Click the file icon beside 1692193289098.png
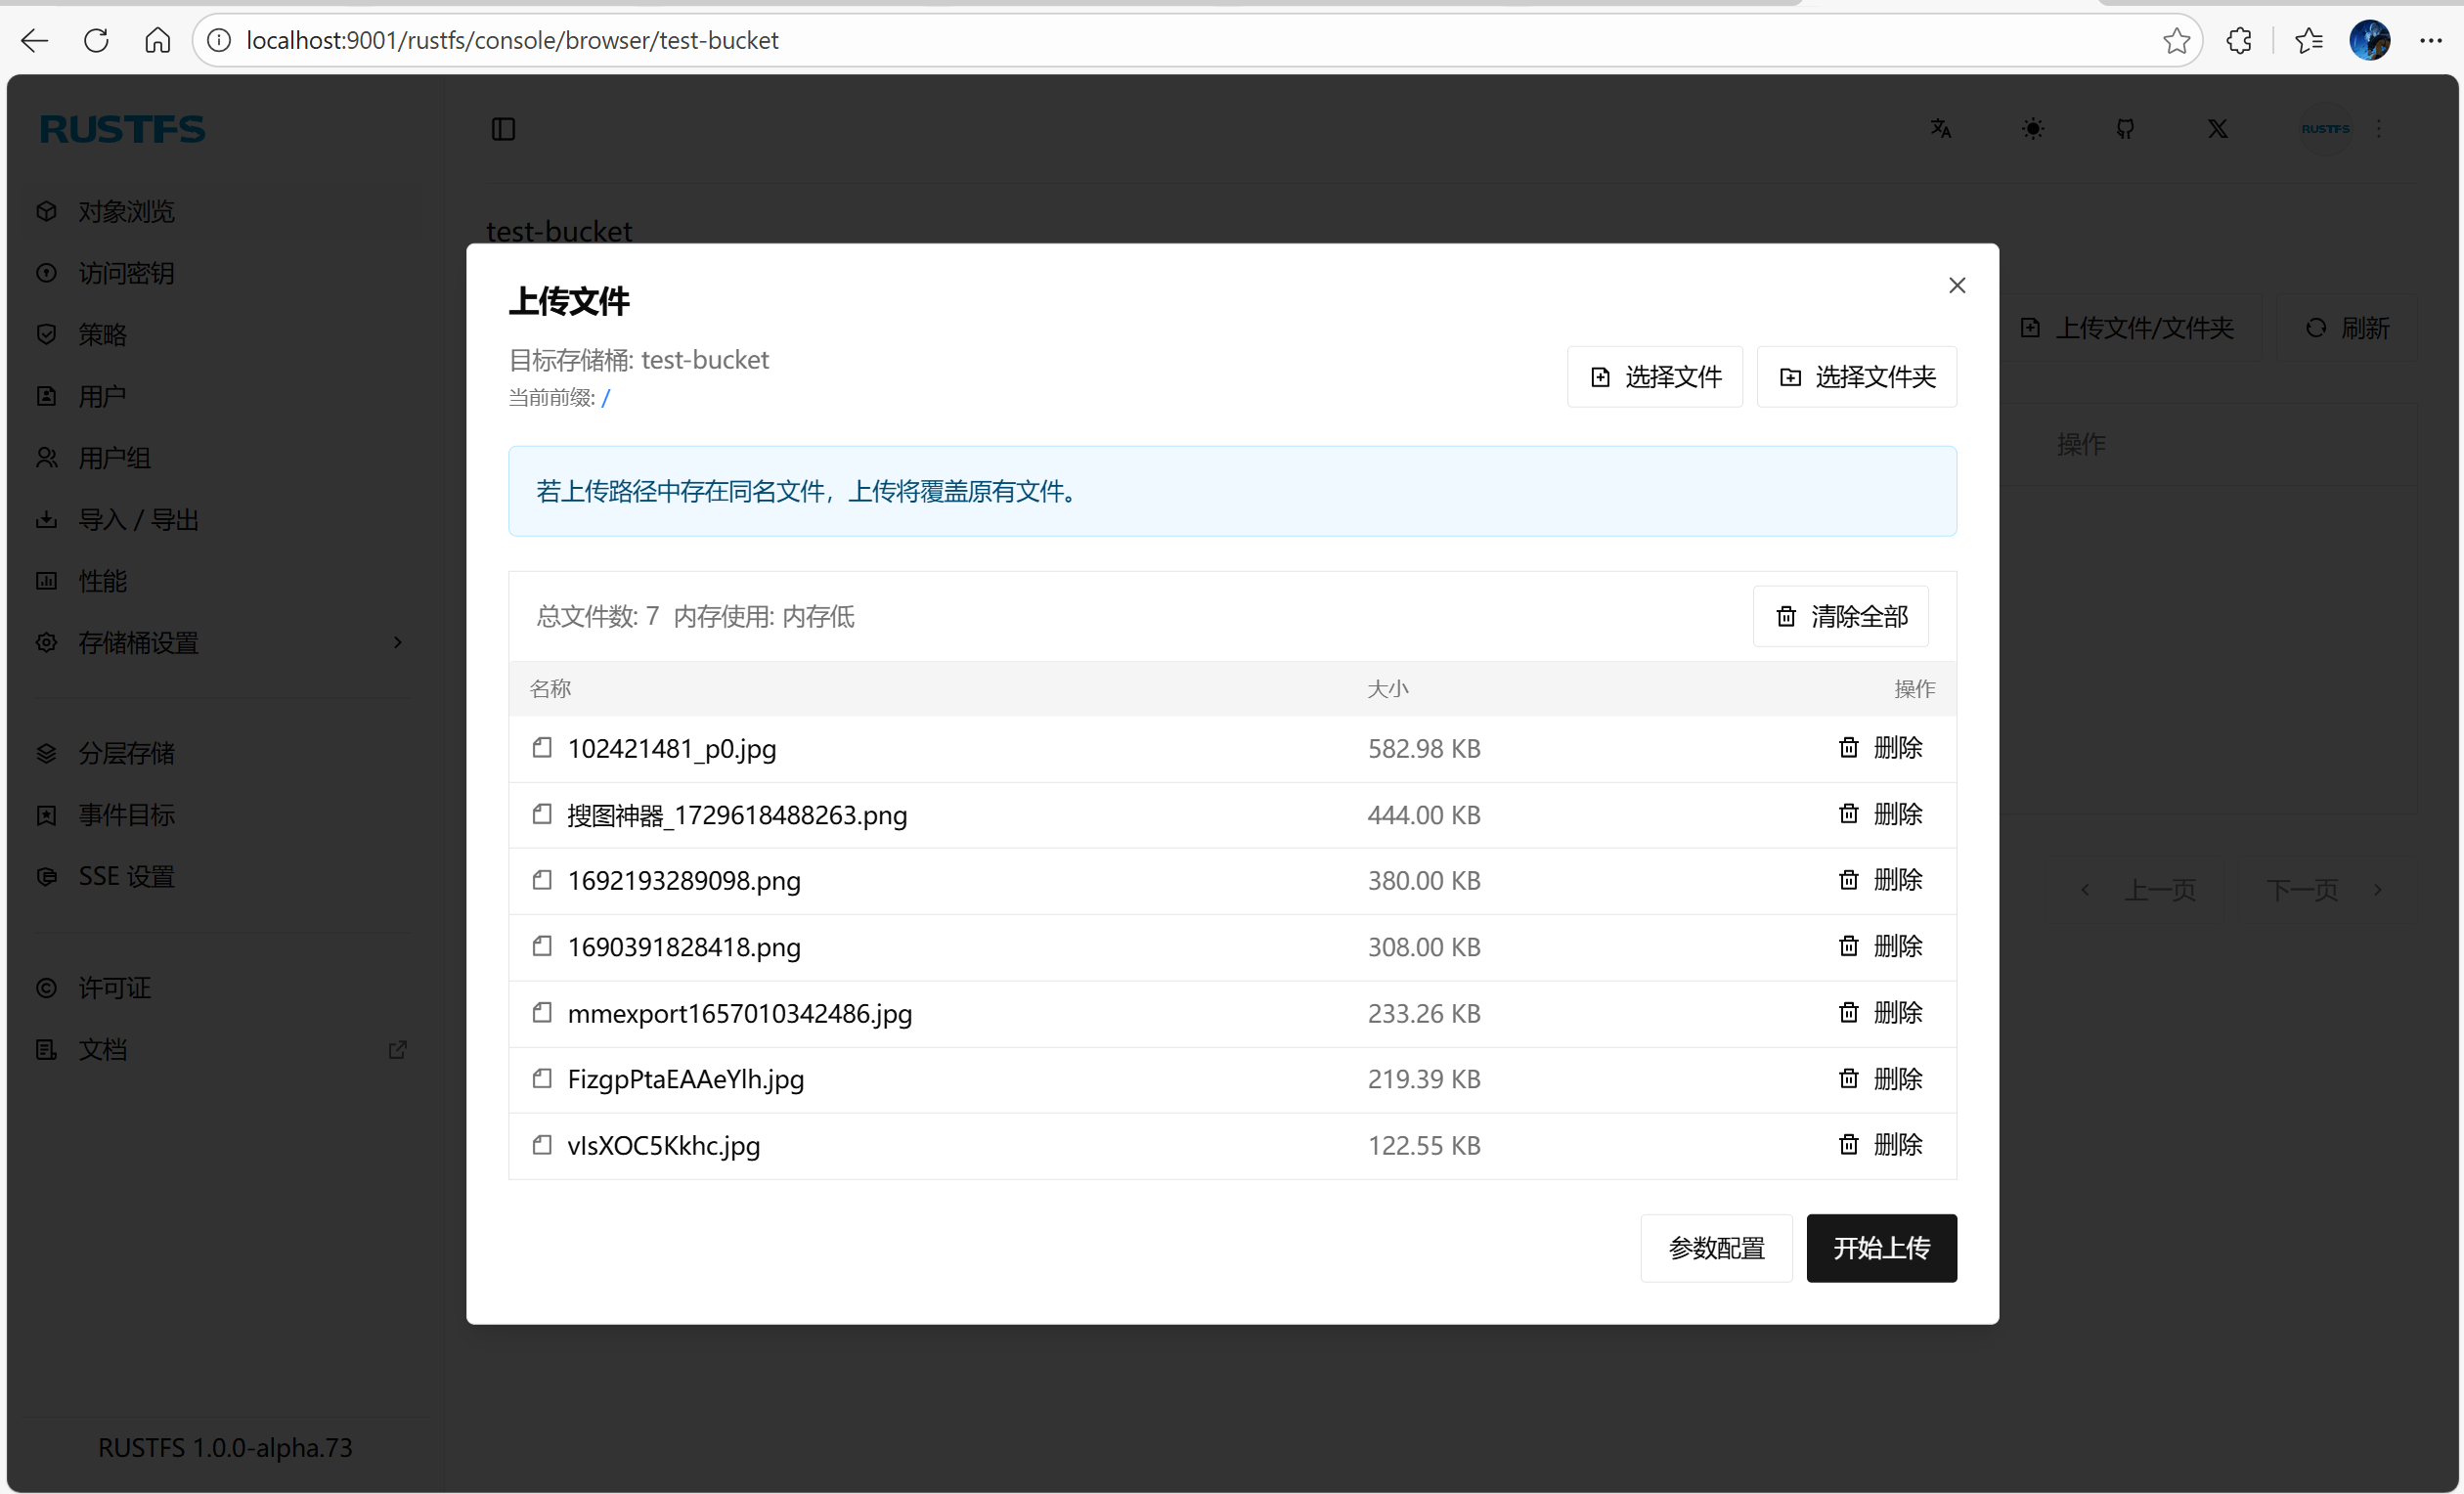This screenshot has height=1494, width=2464. (x=542, y=880)
